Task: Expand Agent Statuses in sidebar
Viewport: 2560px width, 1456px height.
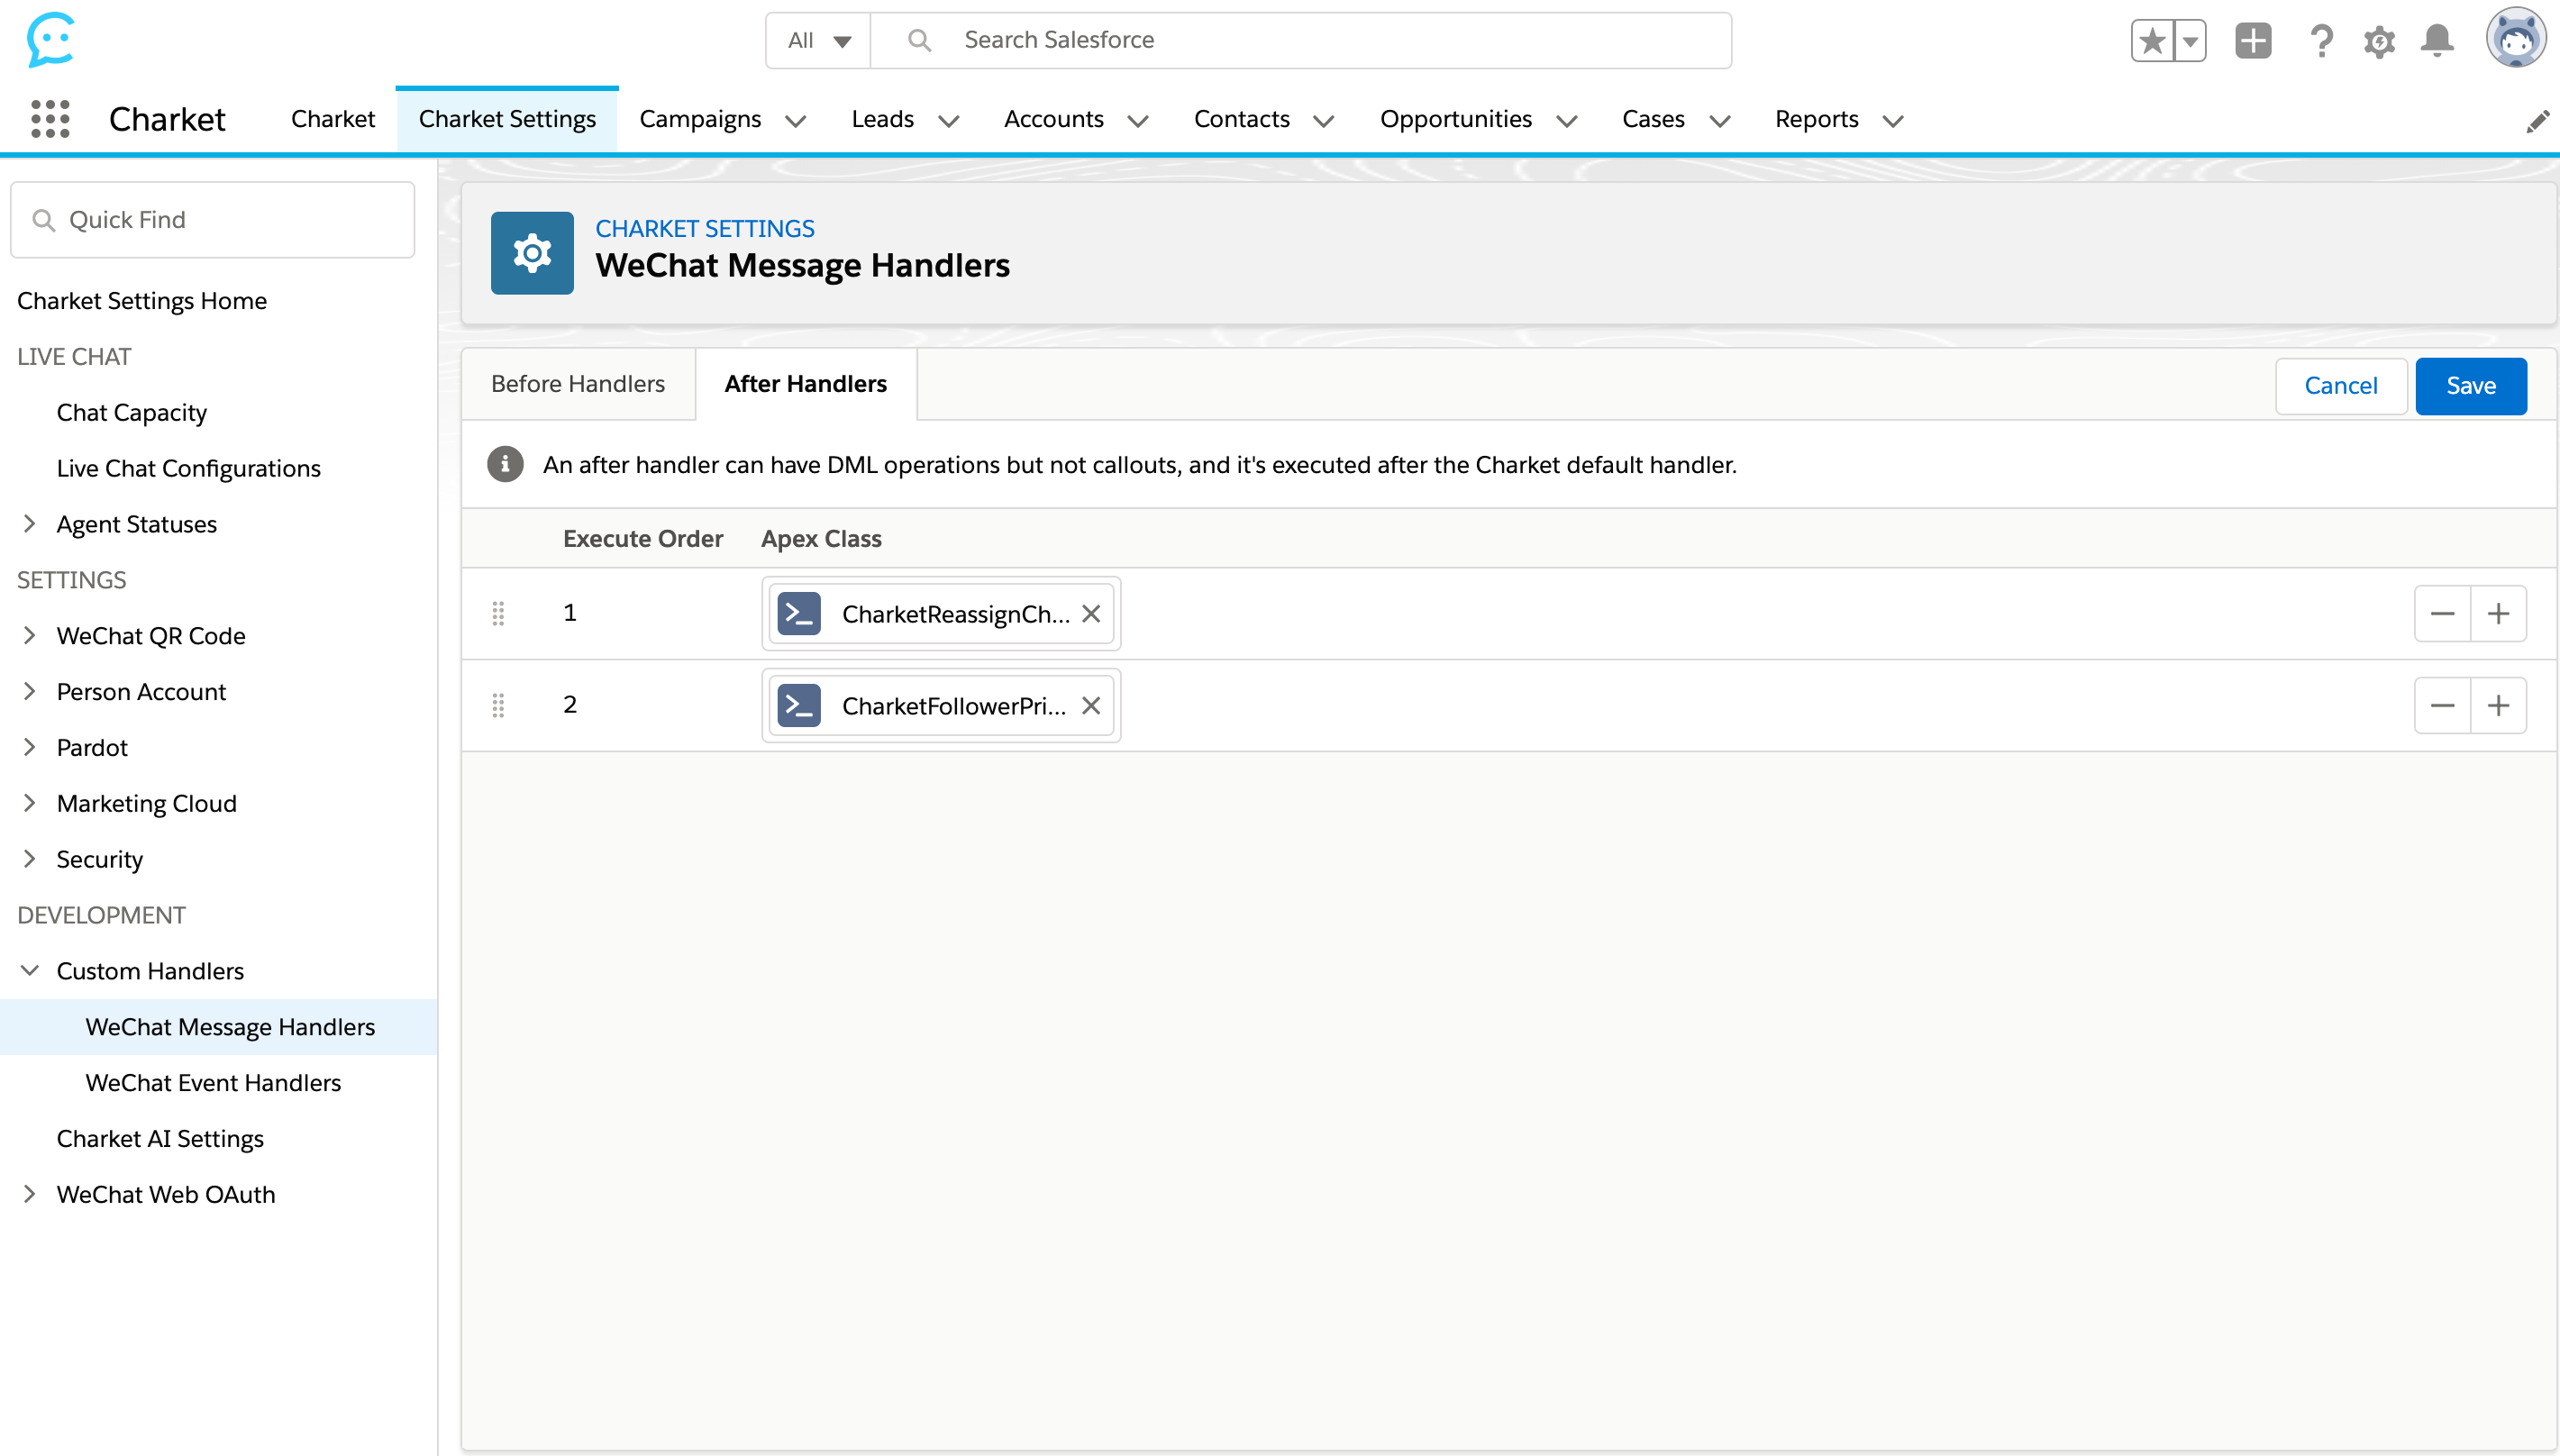Action: [x=30, y=523]
